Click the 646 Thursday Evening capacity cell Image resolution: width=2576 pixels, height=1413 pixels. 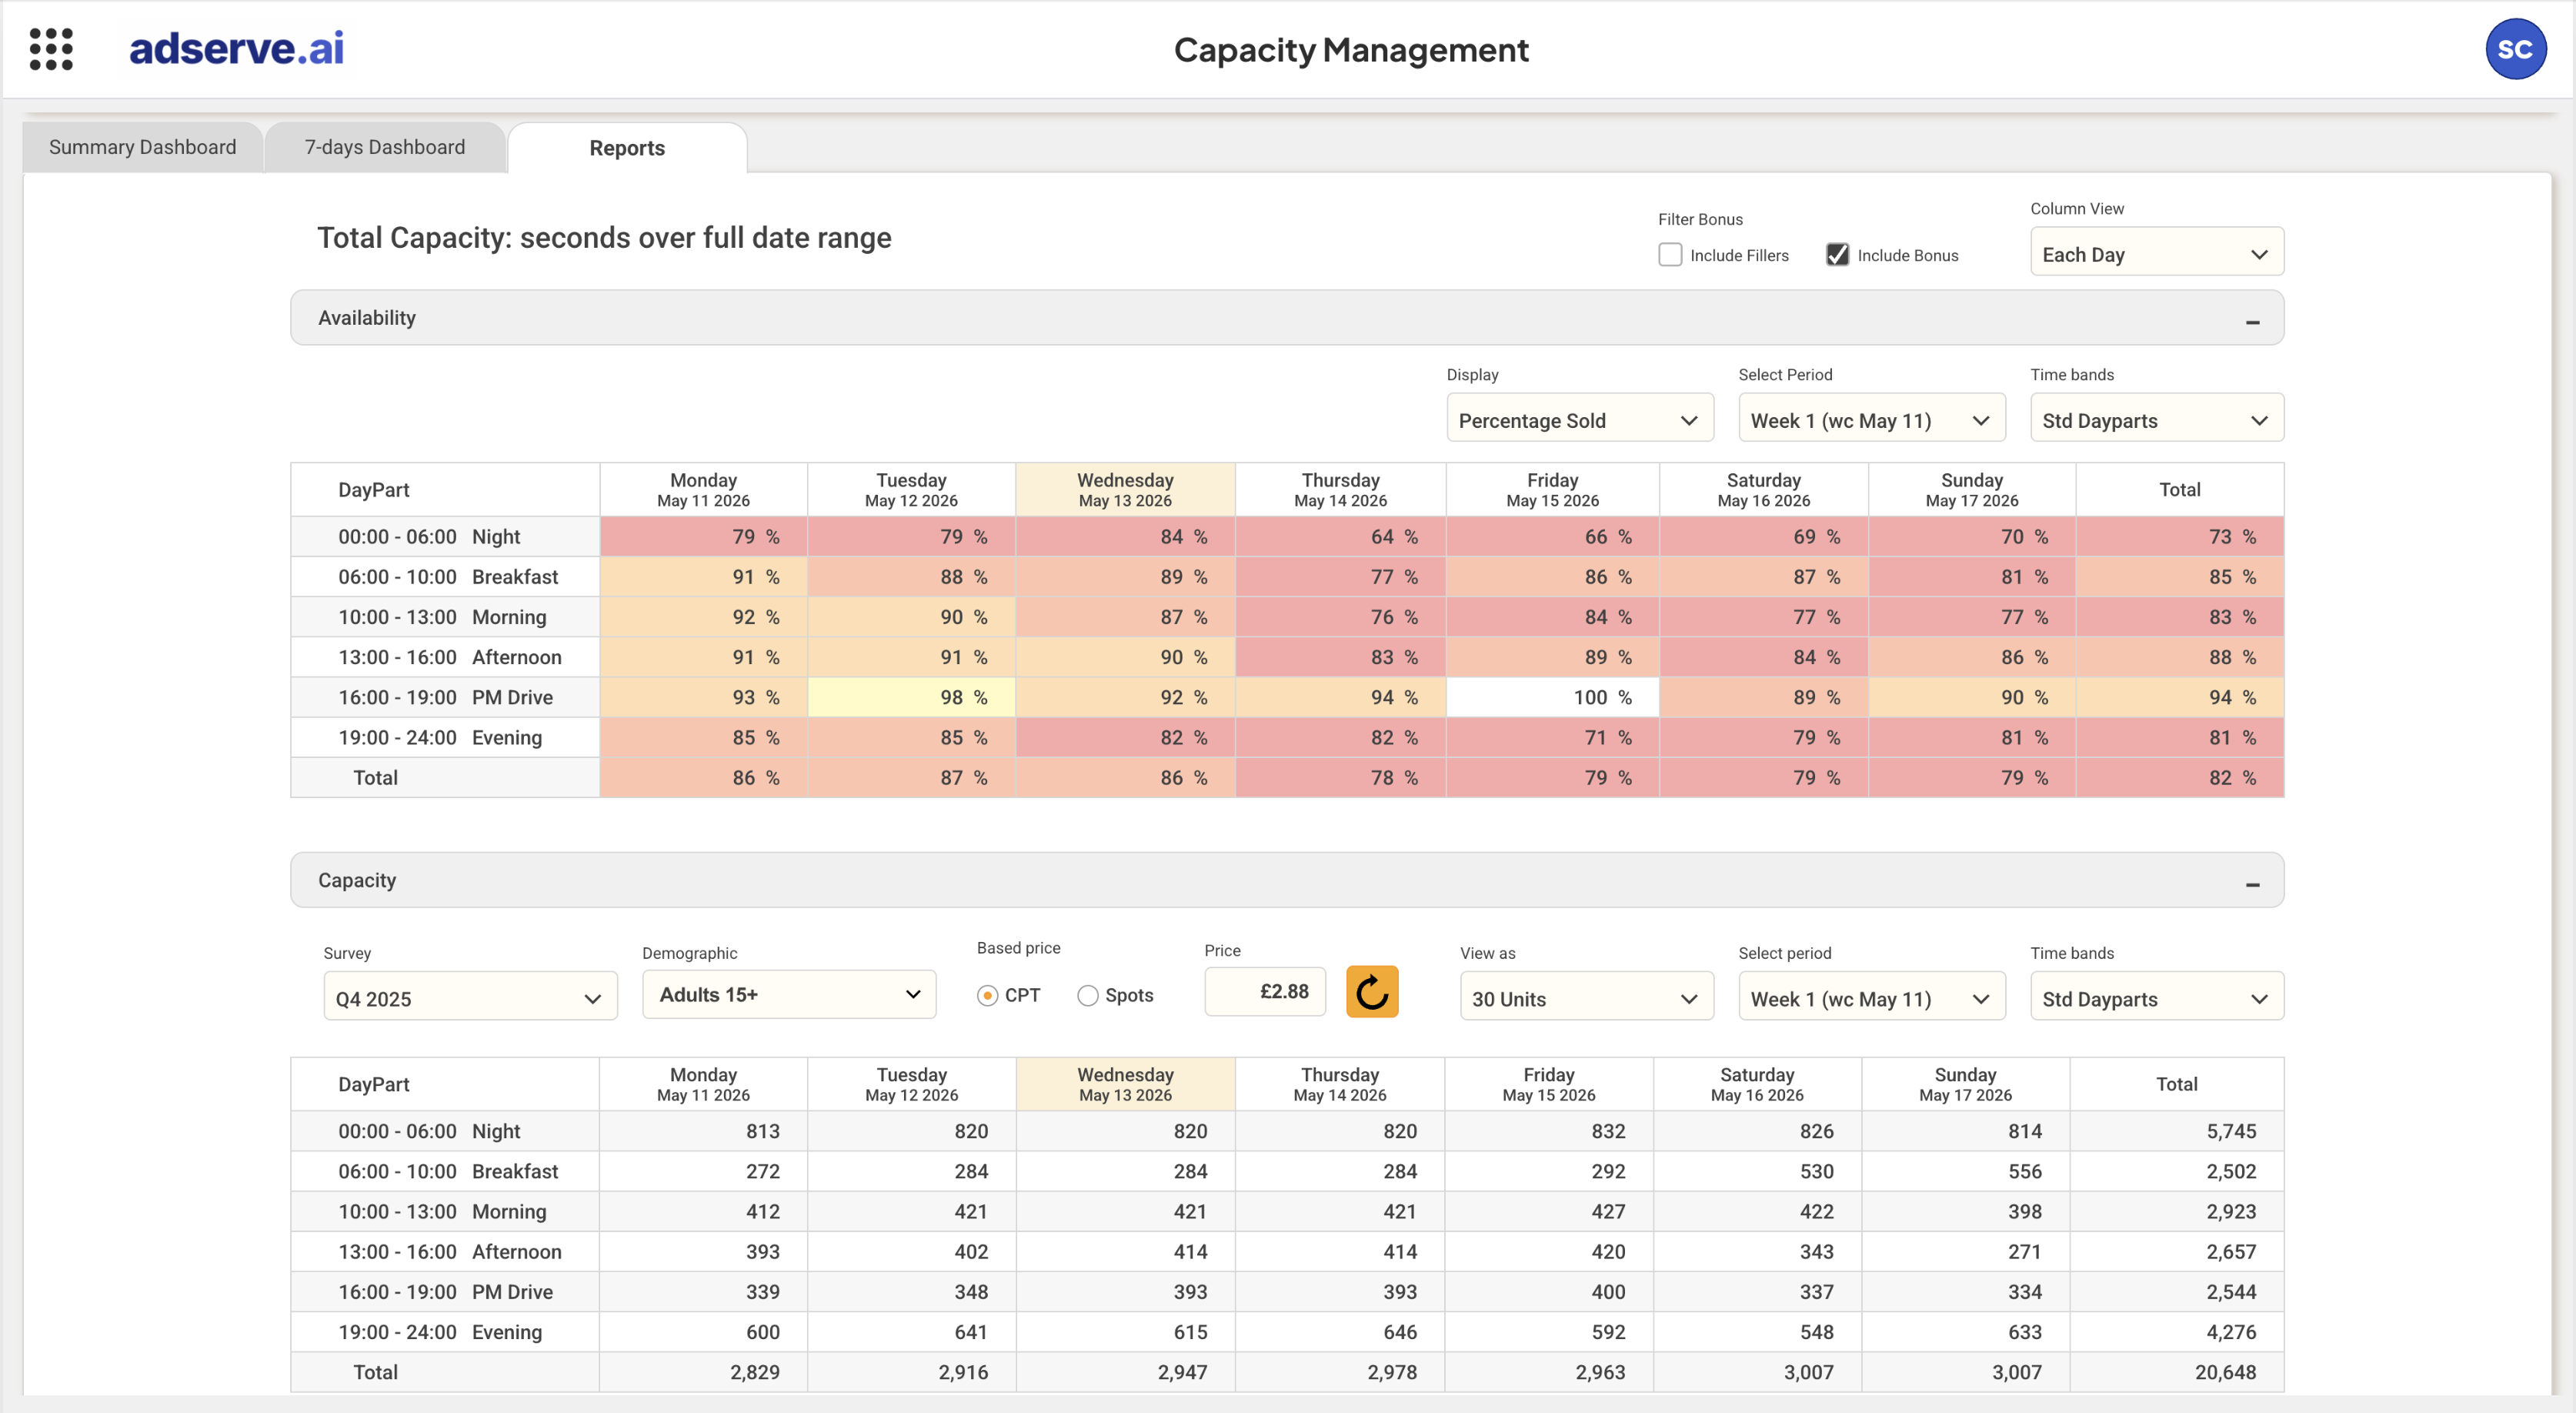pyautogui.click(x=1340, y=1332)
